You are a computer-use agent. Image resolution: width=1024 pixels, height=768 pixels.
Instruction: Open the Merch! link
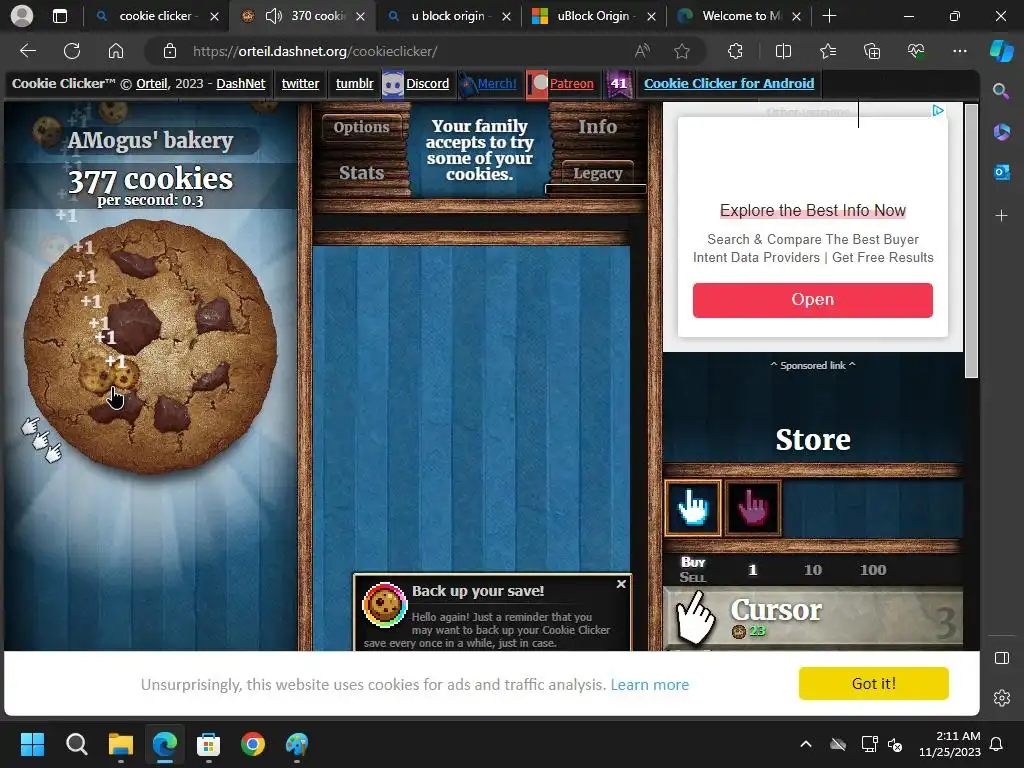496,84
